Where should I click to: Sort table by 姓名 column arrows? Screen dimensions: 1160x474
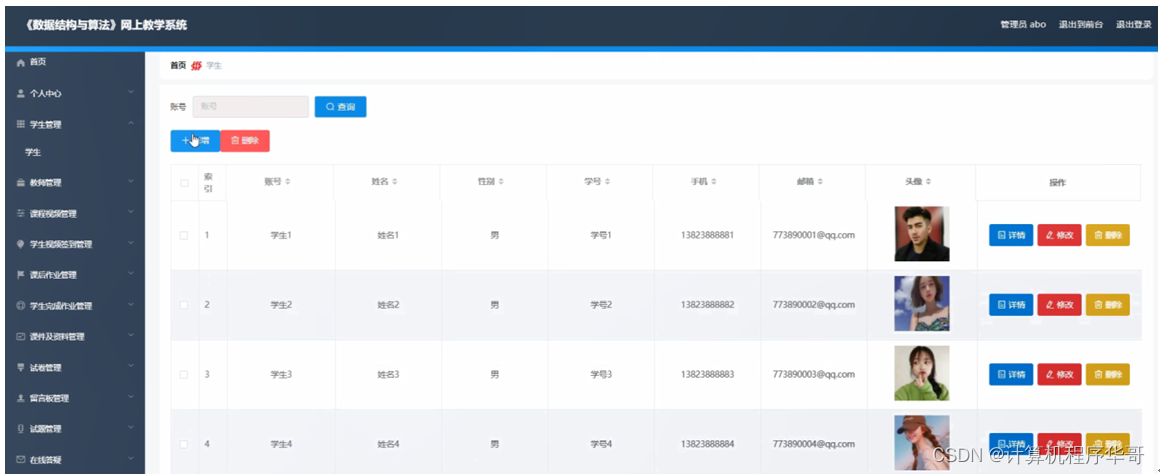click(x=395, y=182)
